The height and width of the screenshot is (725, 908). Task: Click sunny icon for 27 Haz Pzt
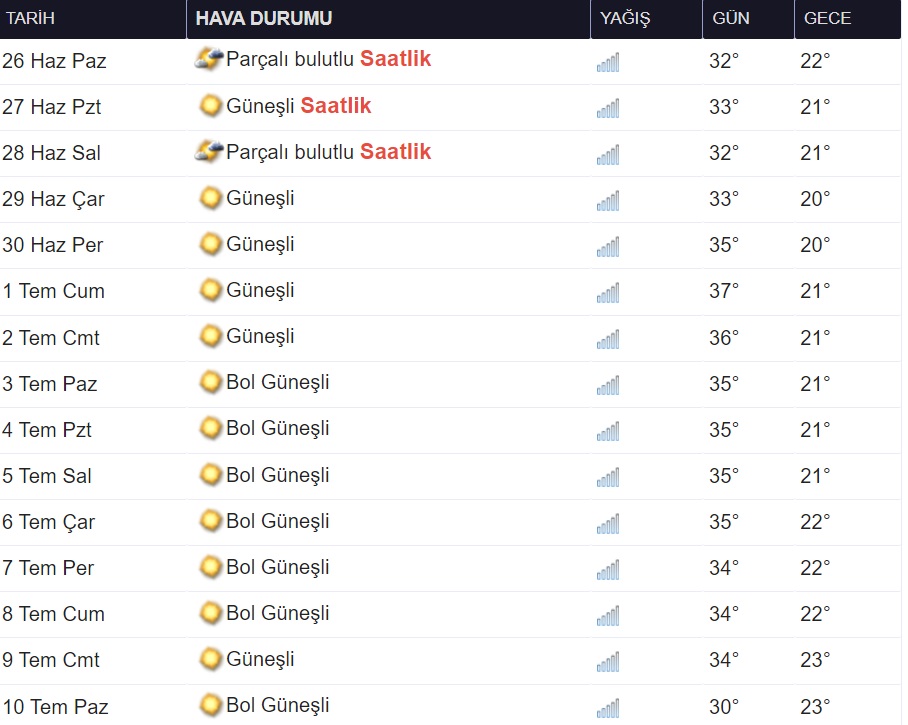point(210,105)
